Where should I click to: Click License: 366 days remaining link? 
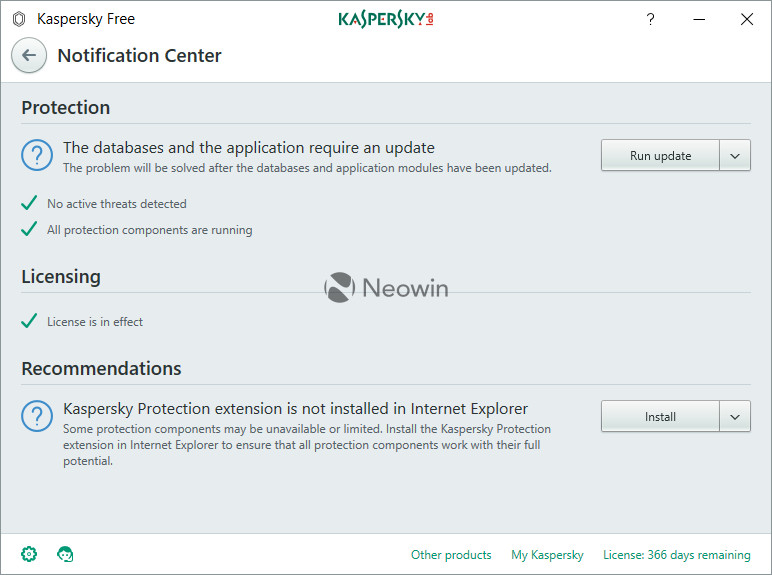676,555
